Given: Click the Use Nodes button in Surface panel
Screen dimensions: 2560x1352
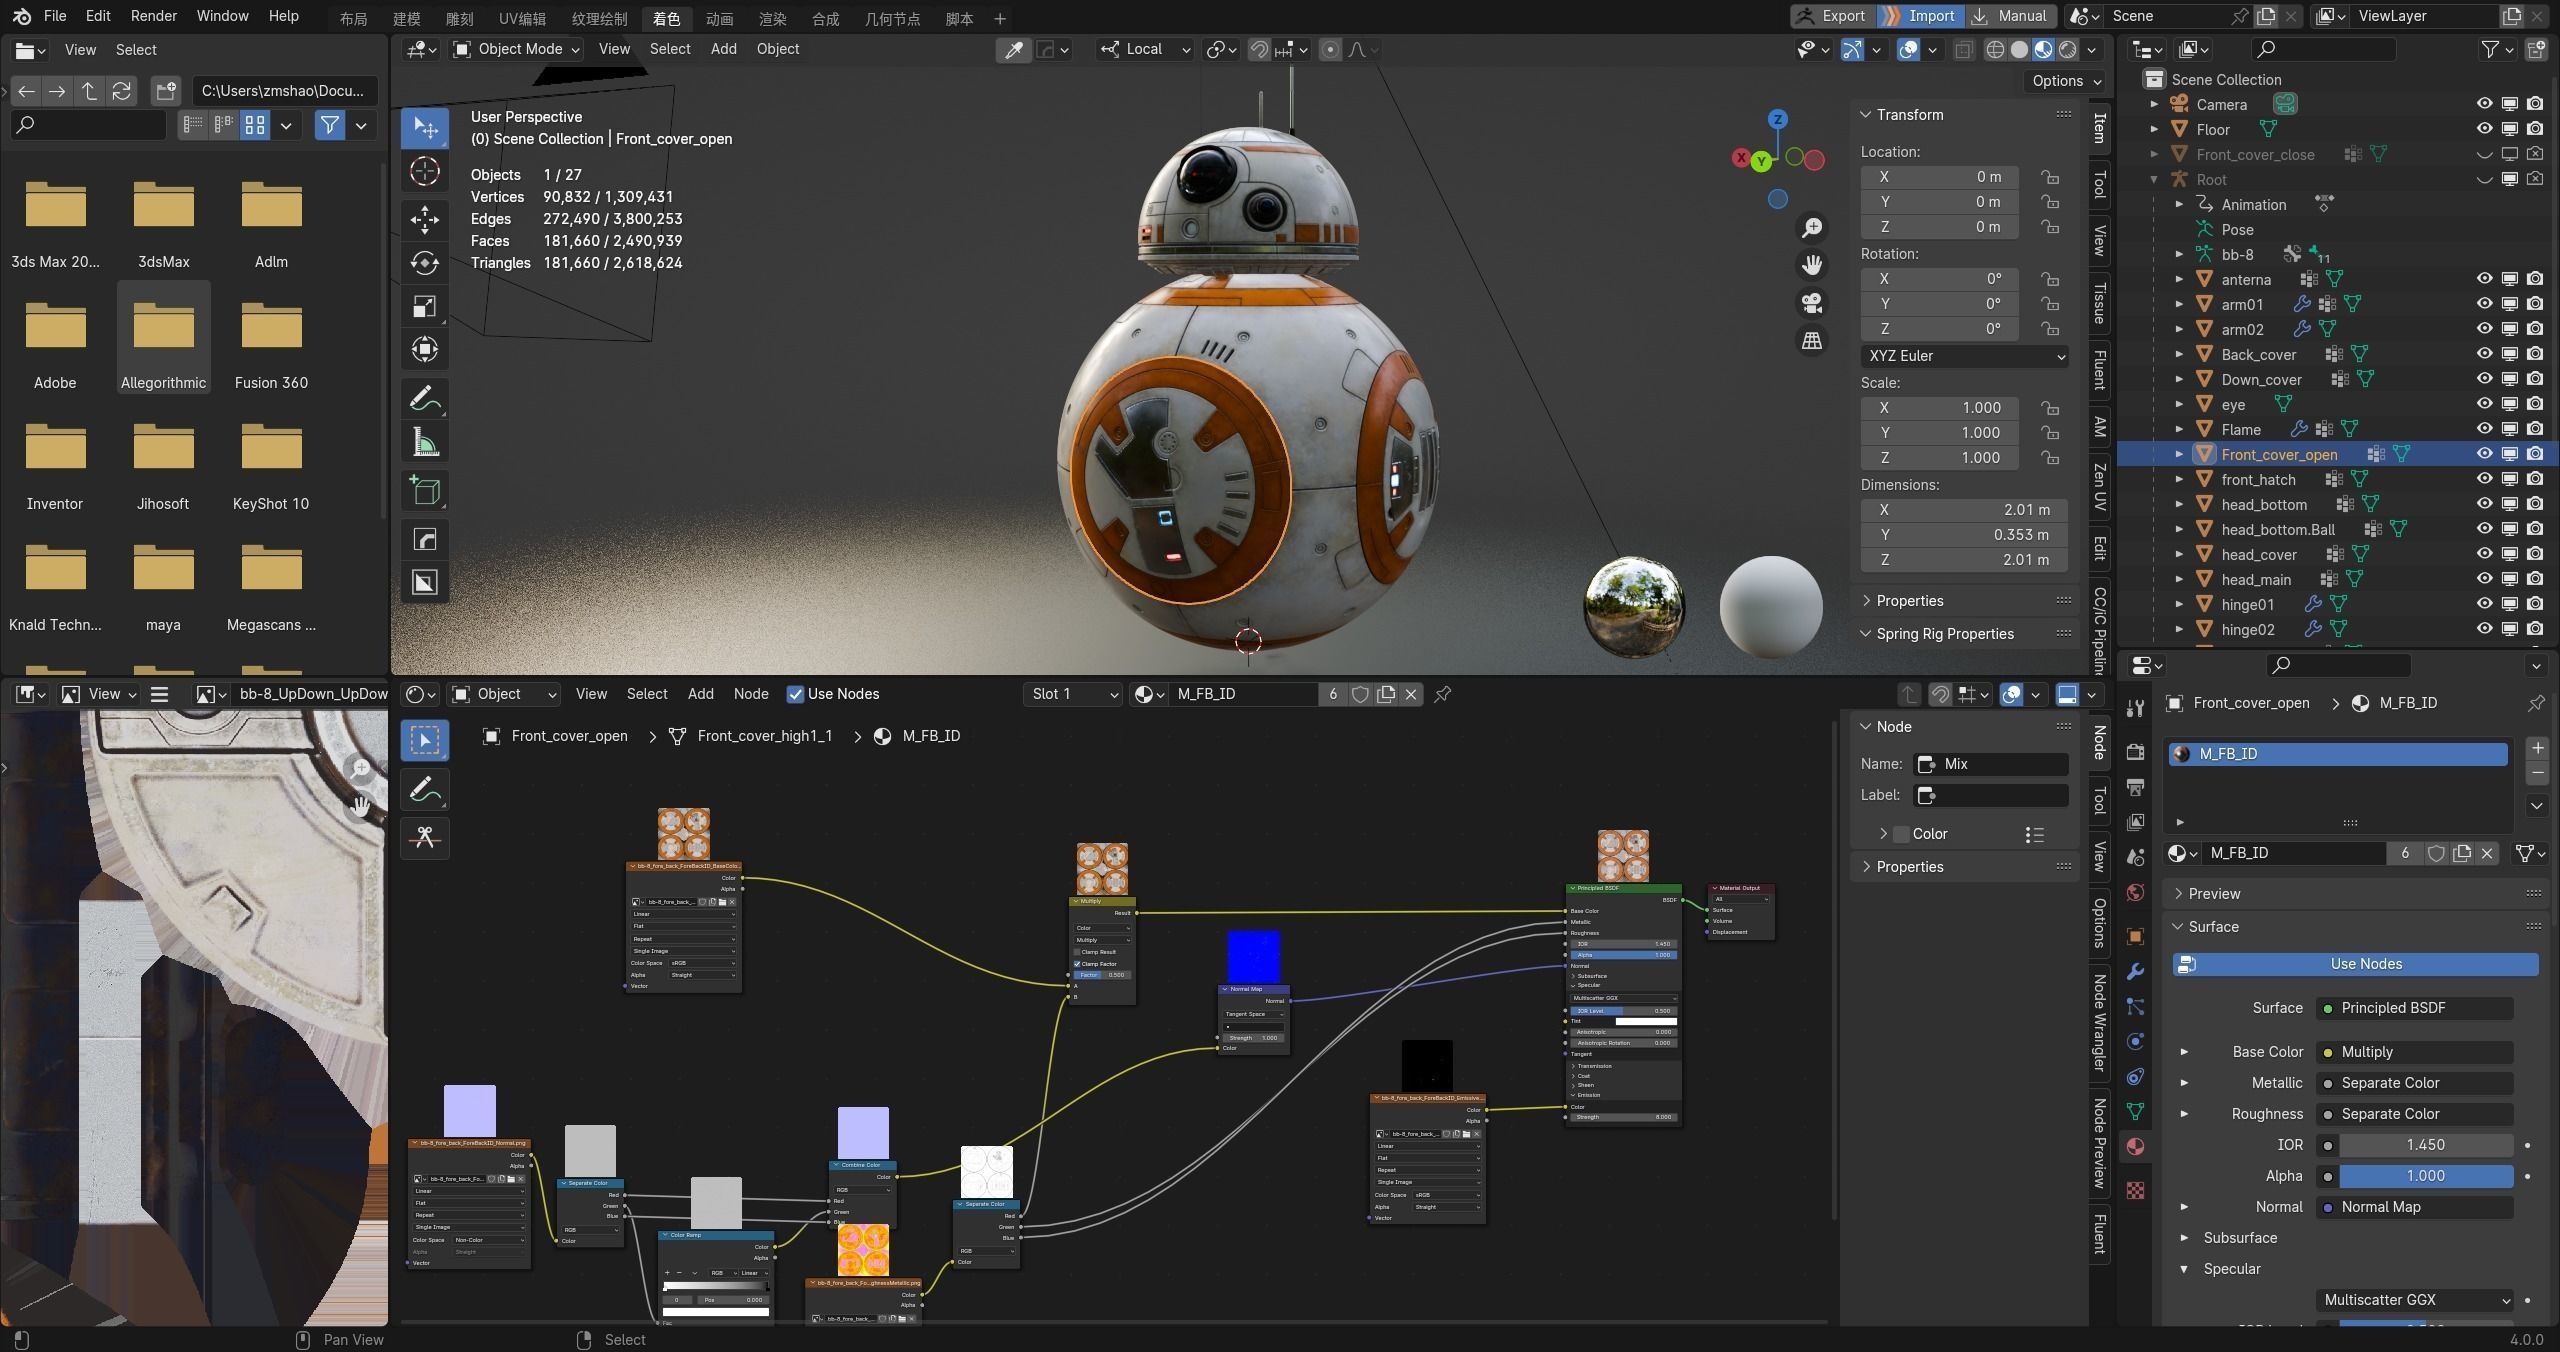Looking at the screenshot, I should [x=2354, y=964].
